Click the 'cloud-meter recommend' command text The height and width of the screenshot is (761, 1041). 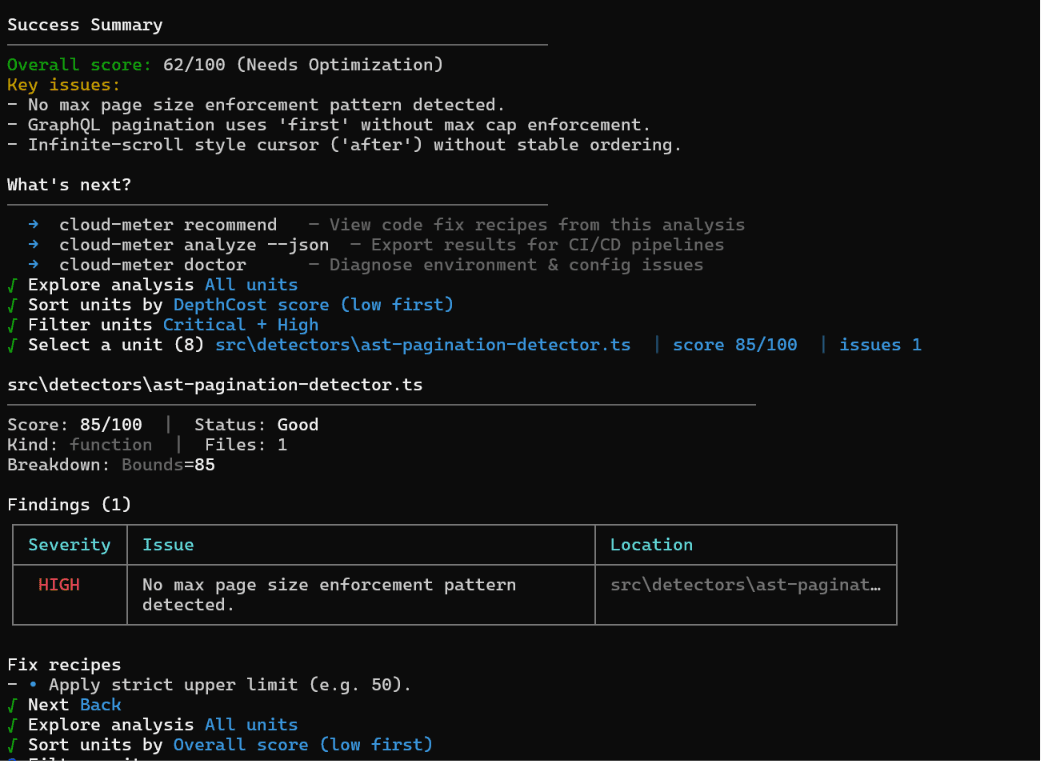pos(168,224)
